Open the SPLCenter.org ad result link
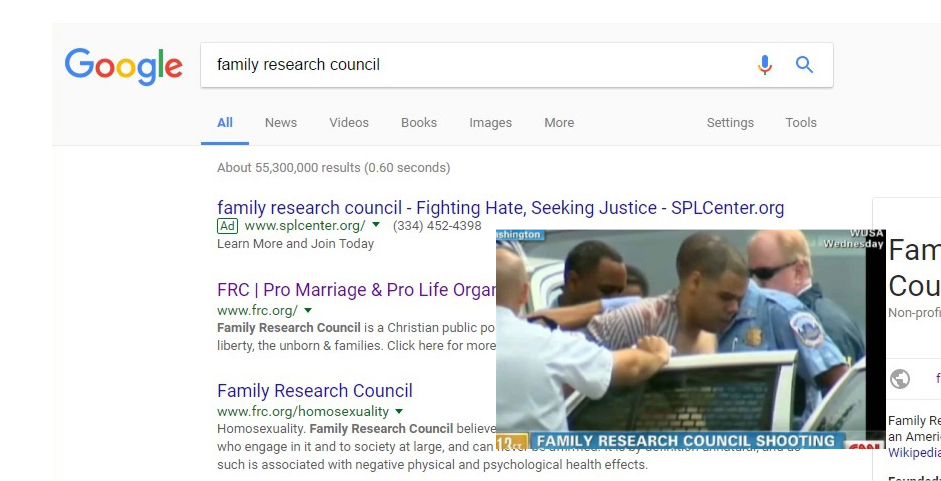The image size is (941, 481). tap(501, 208)
